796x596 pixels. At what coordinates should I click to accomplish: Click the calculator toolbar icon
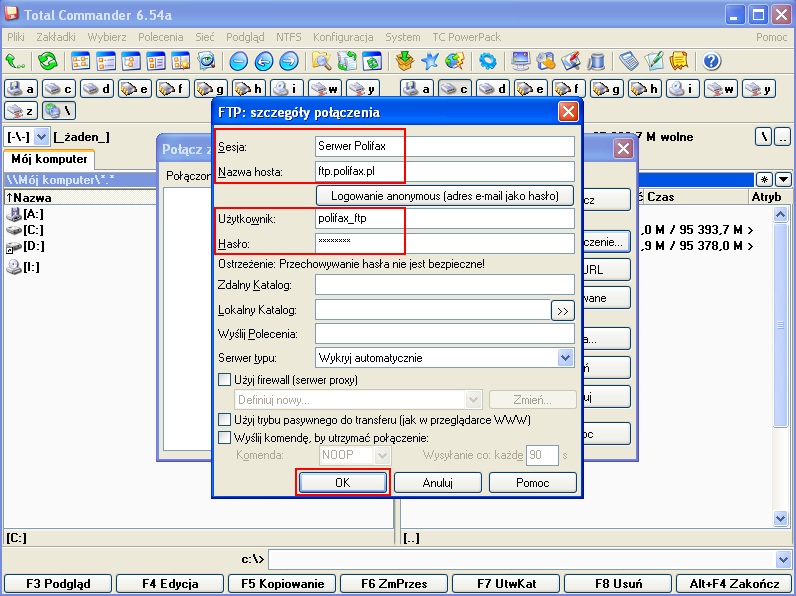point(629,61)
